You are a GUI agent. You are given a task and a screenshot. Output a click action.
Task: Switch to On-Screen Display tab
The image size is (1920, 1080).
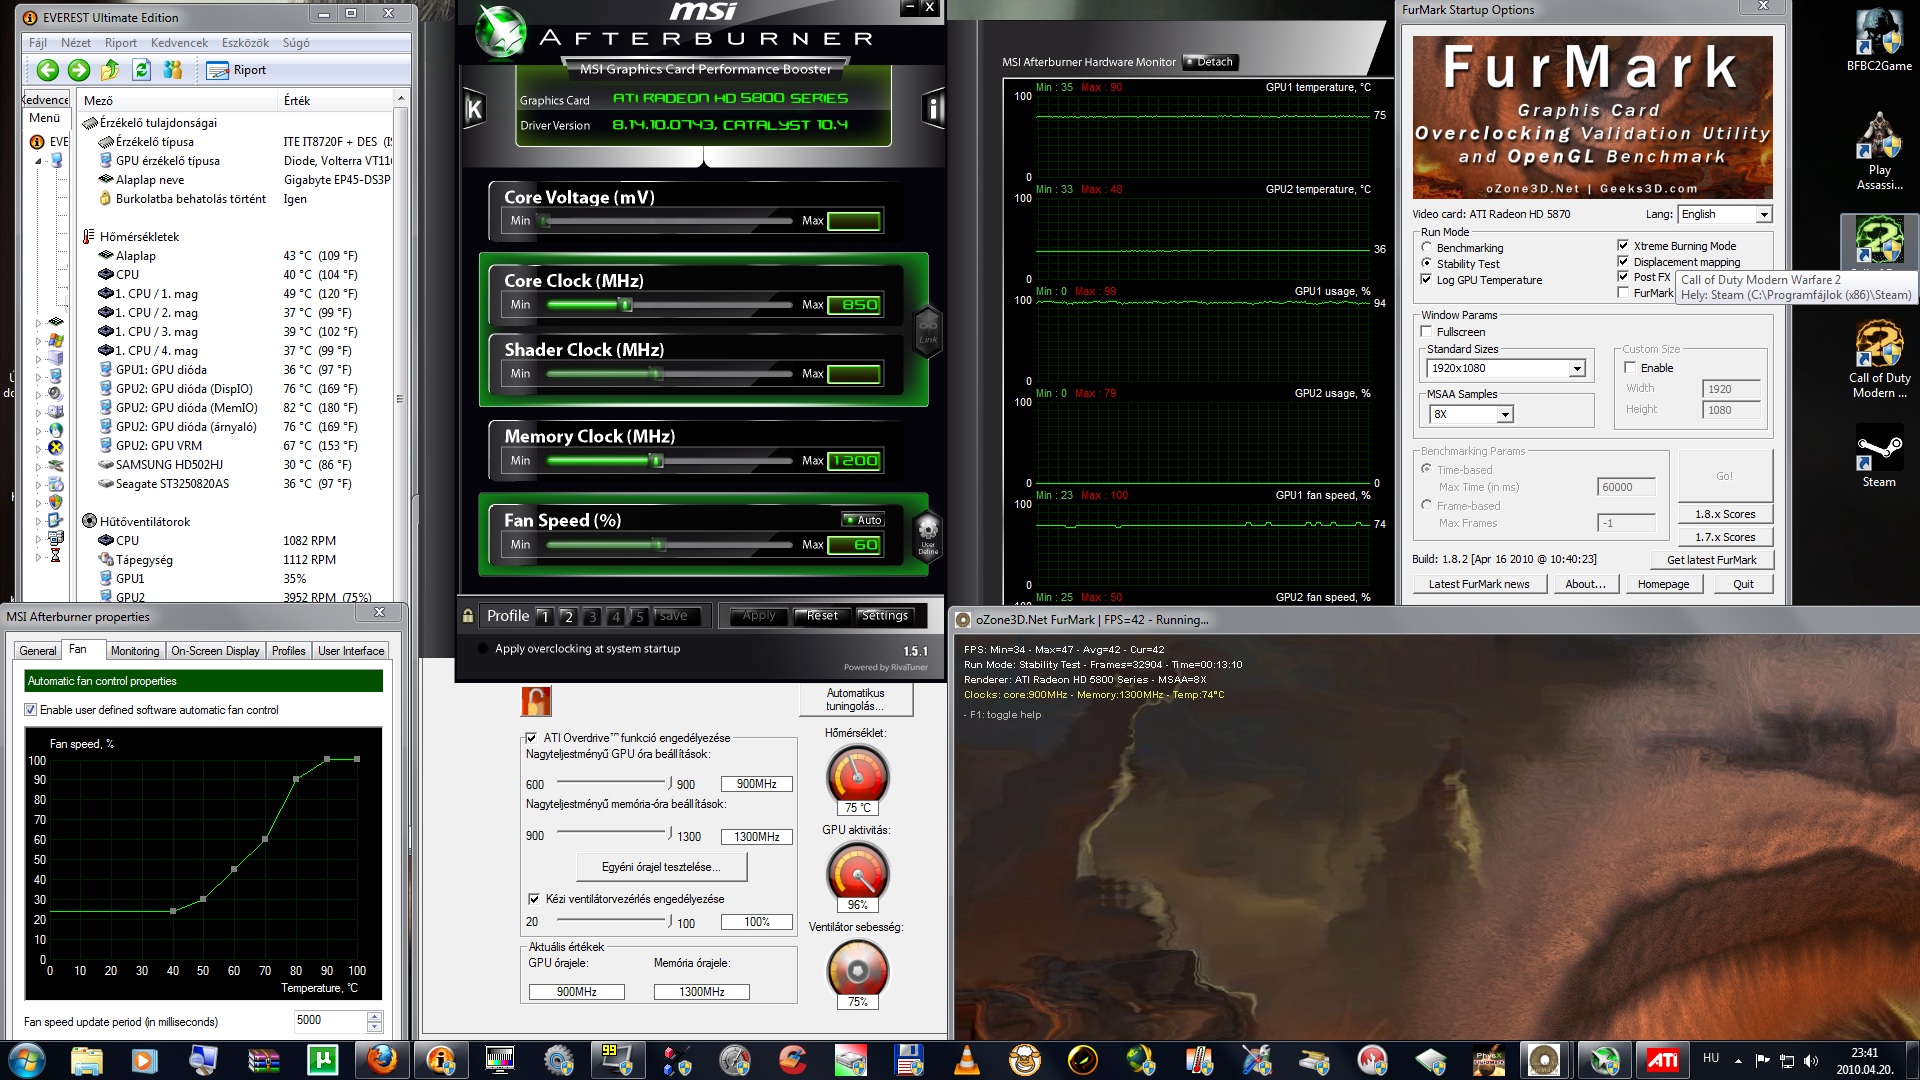click(215, 651)
